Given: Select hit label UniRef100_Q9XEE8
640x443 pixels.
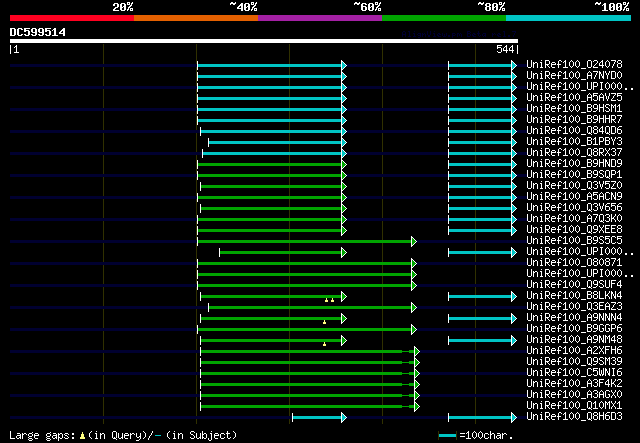Looking at the screenshot, I should coord(574,229).
